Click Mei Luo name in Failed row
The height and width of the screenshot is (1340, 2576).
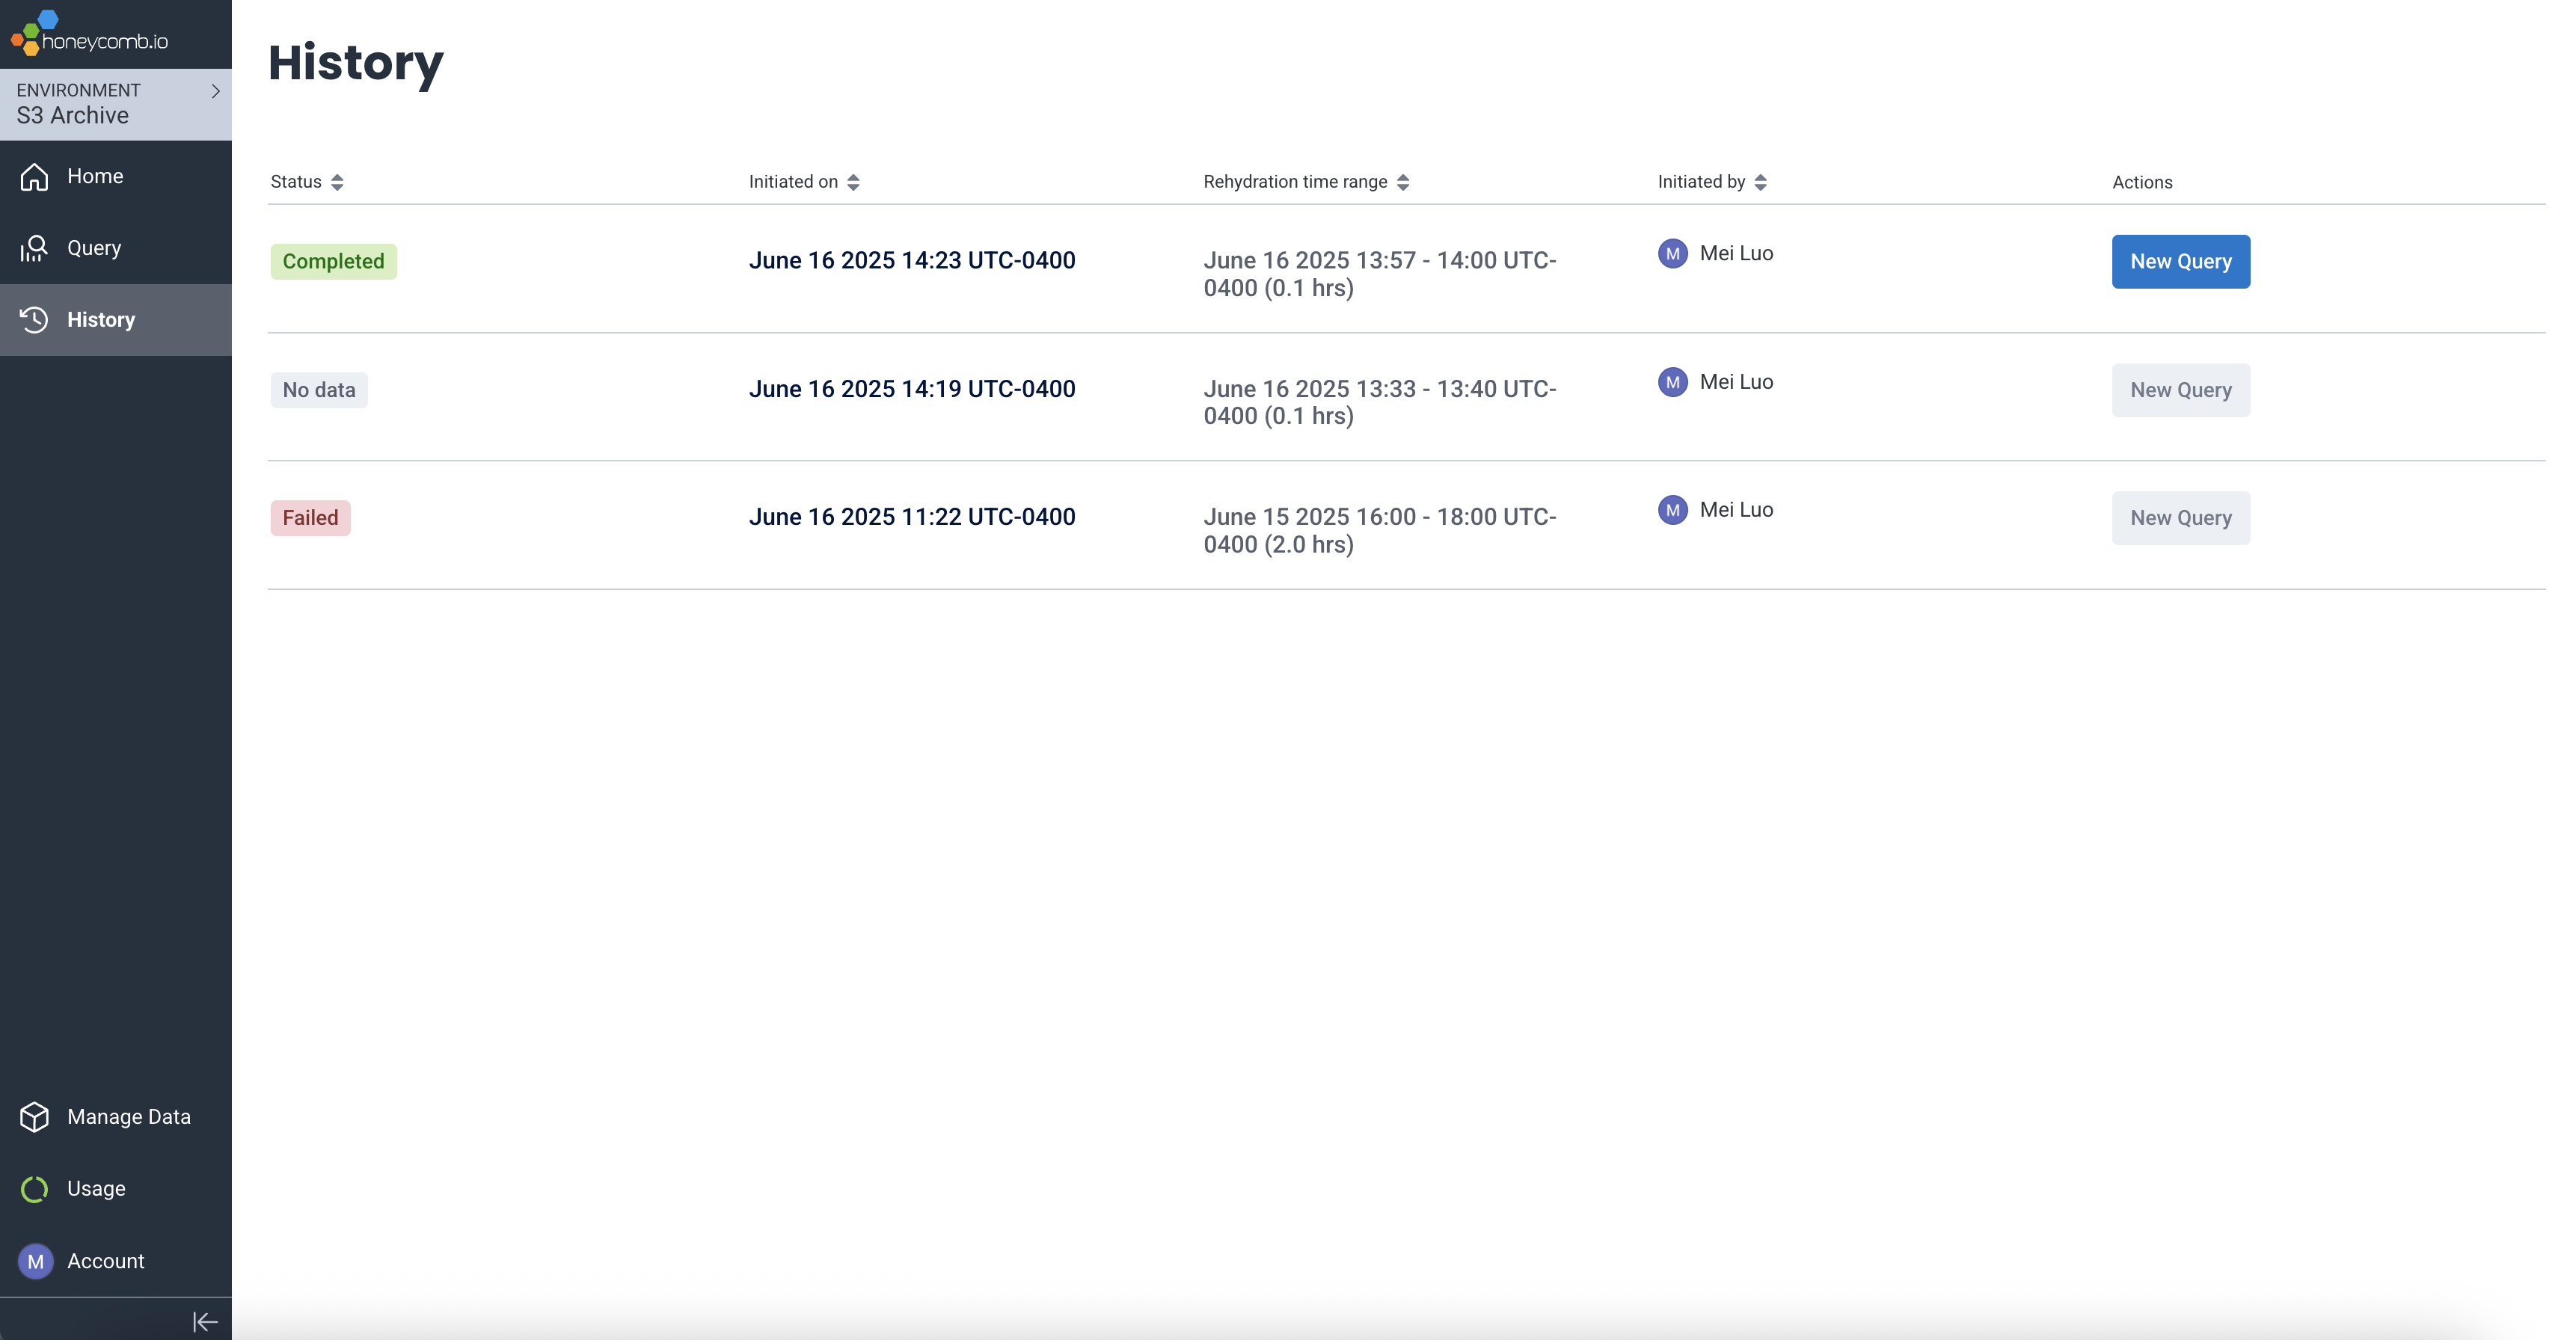[1736, 510]
